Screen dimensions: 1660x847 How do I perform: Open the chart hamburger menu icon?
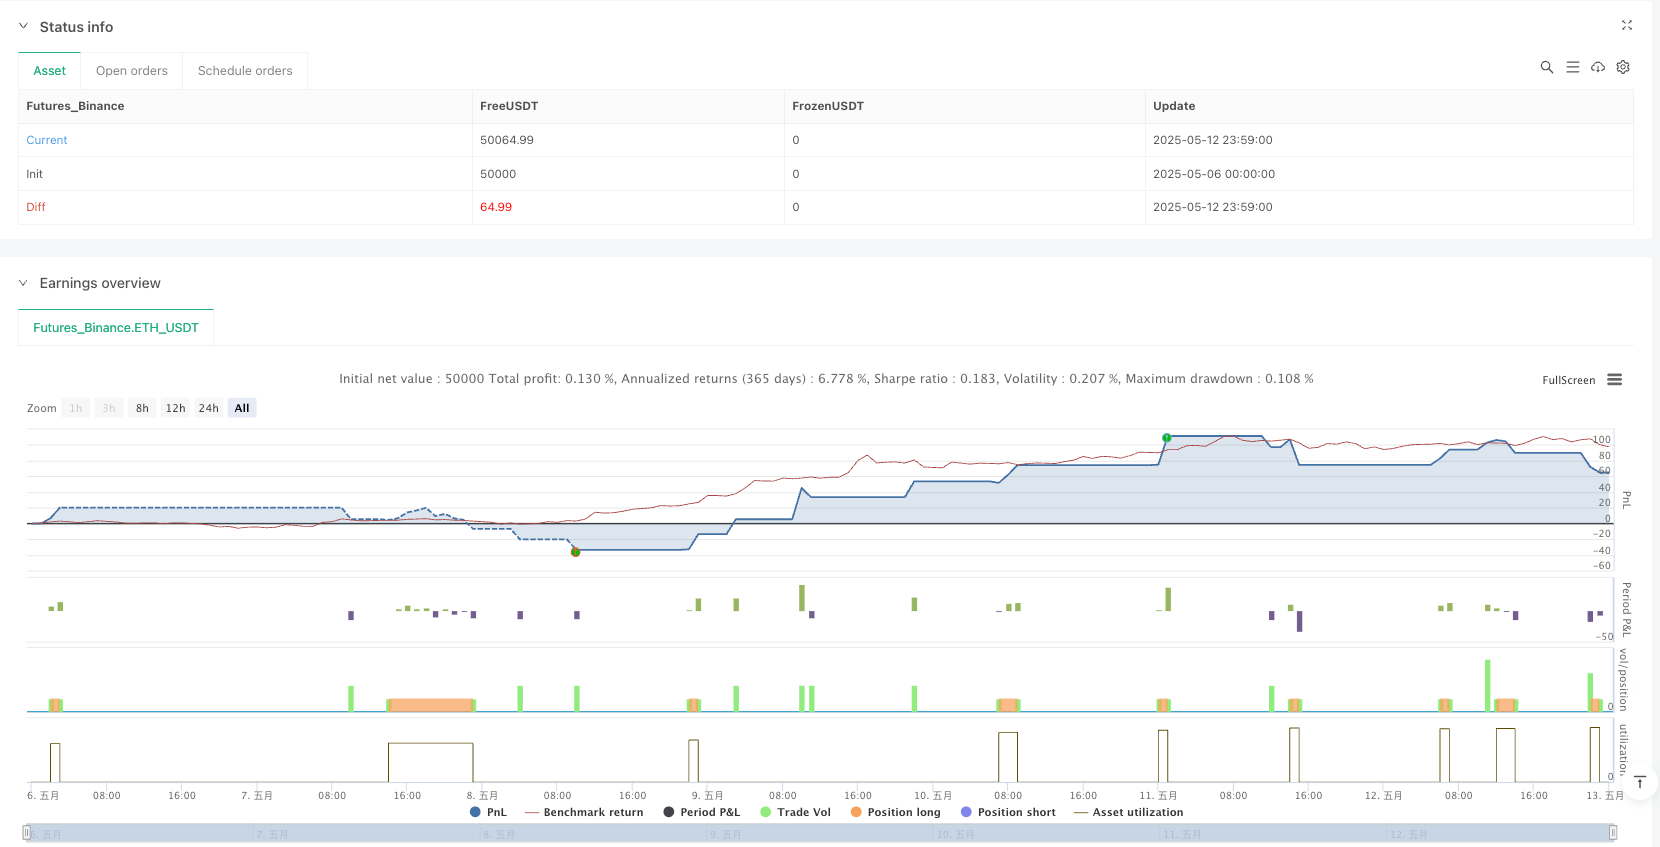point(1614,380)
